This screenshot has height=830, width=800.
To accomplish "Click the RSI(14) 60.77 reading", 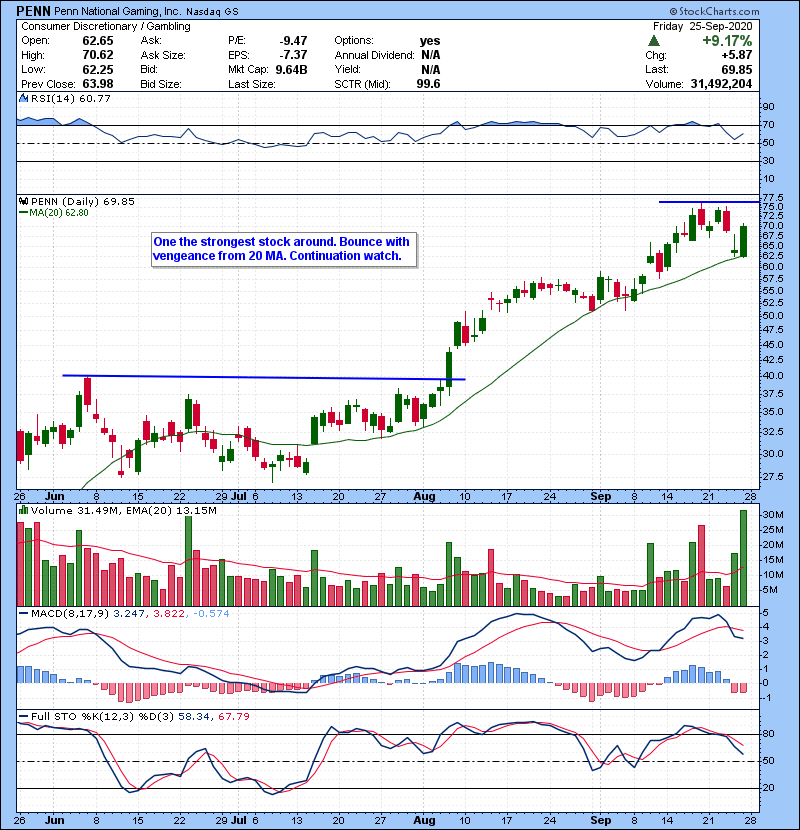I will click(x=71, y=98).
